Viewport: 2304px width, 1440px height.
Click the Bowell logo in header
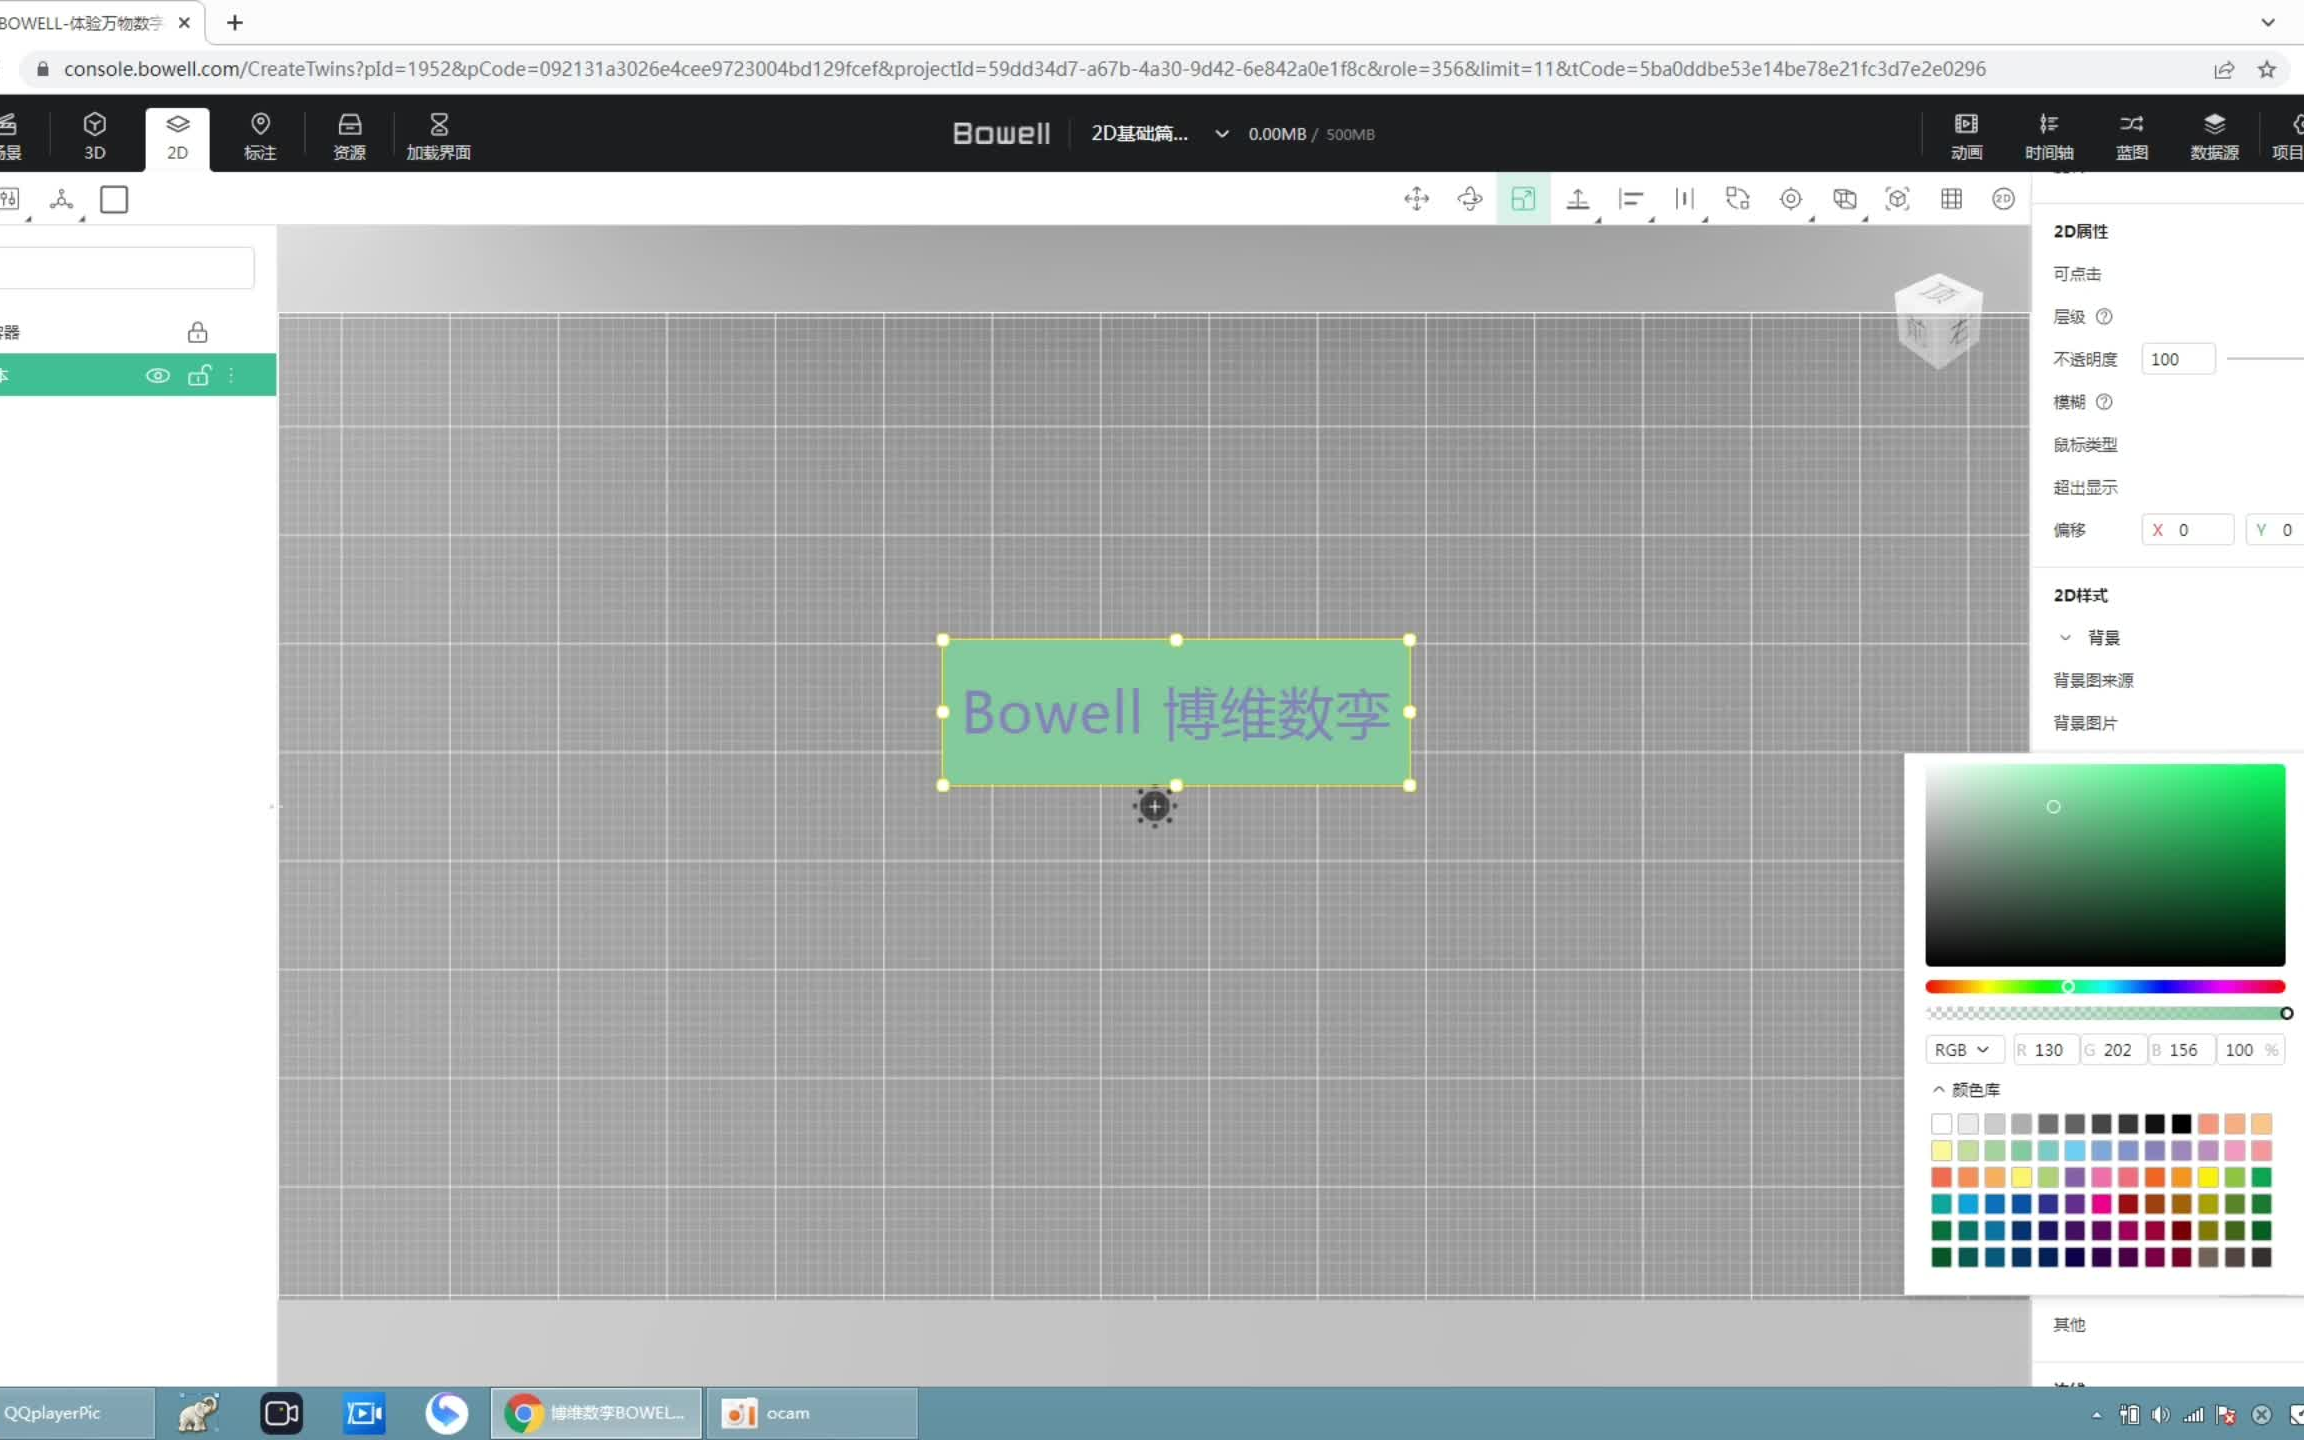pyautogui.click(x=1001, y=133)
